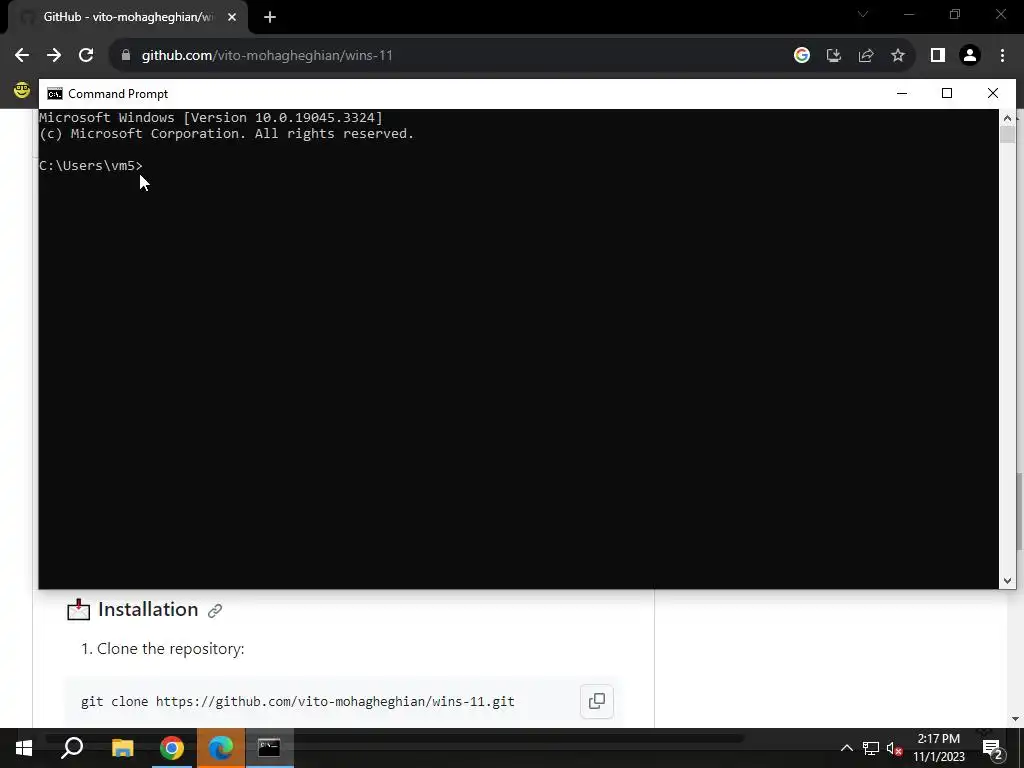This screenshot has height=768, width=1024.
Task: Open the notification center icon
Action: click(993, 749)
